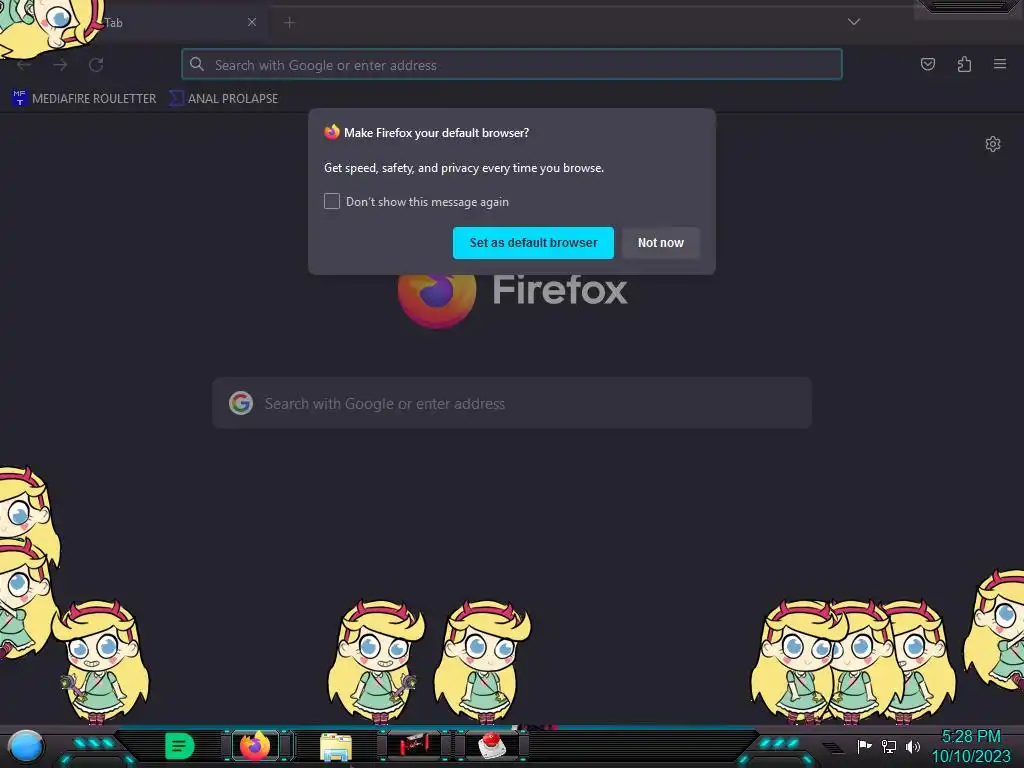Open the second bookmark with the sigma icon
Viewport: 1024px width, 768px height.
[x=223, y=98]
